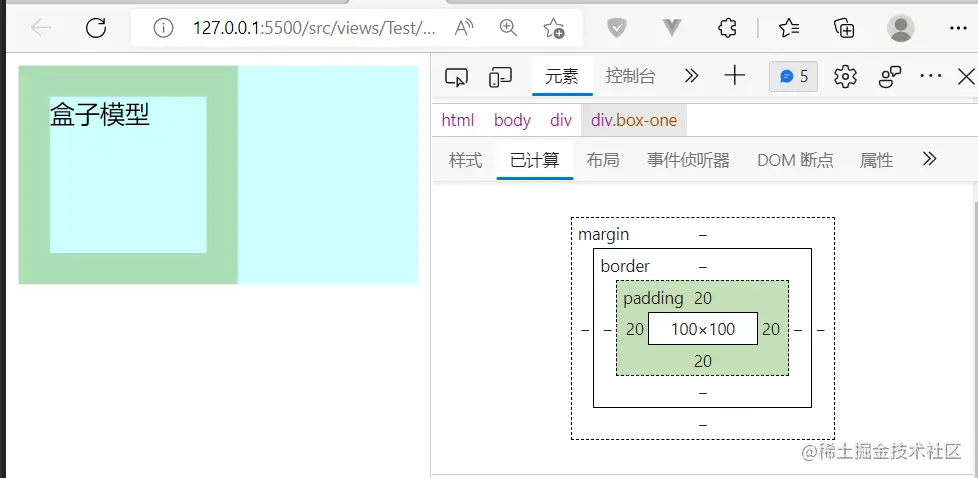Click the padding left value 20
Viewport: 978px width, 478px height.
pyautogui.click(x=635, y=329)
